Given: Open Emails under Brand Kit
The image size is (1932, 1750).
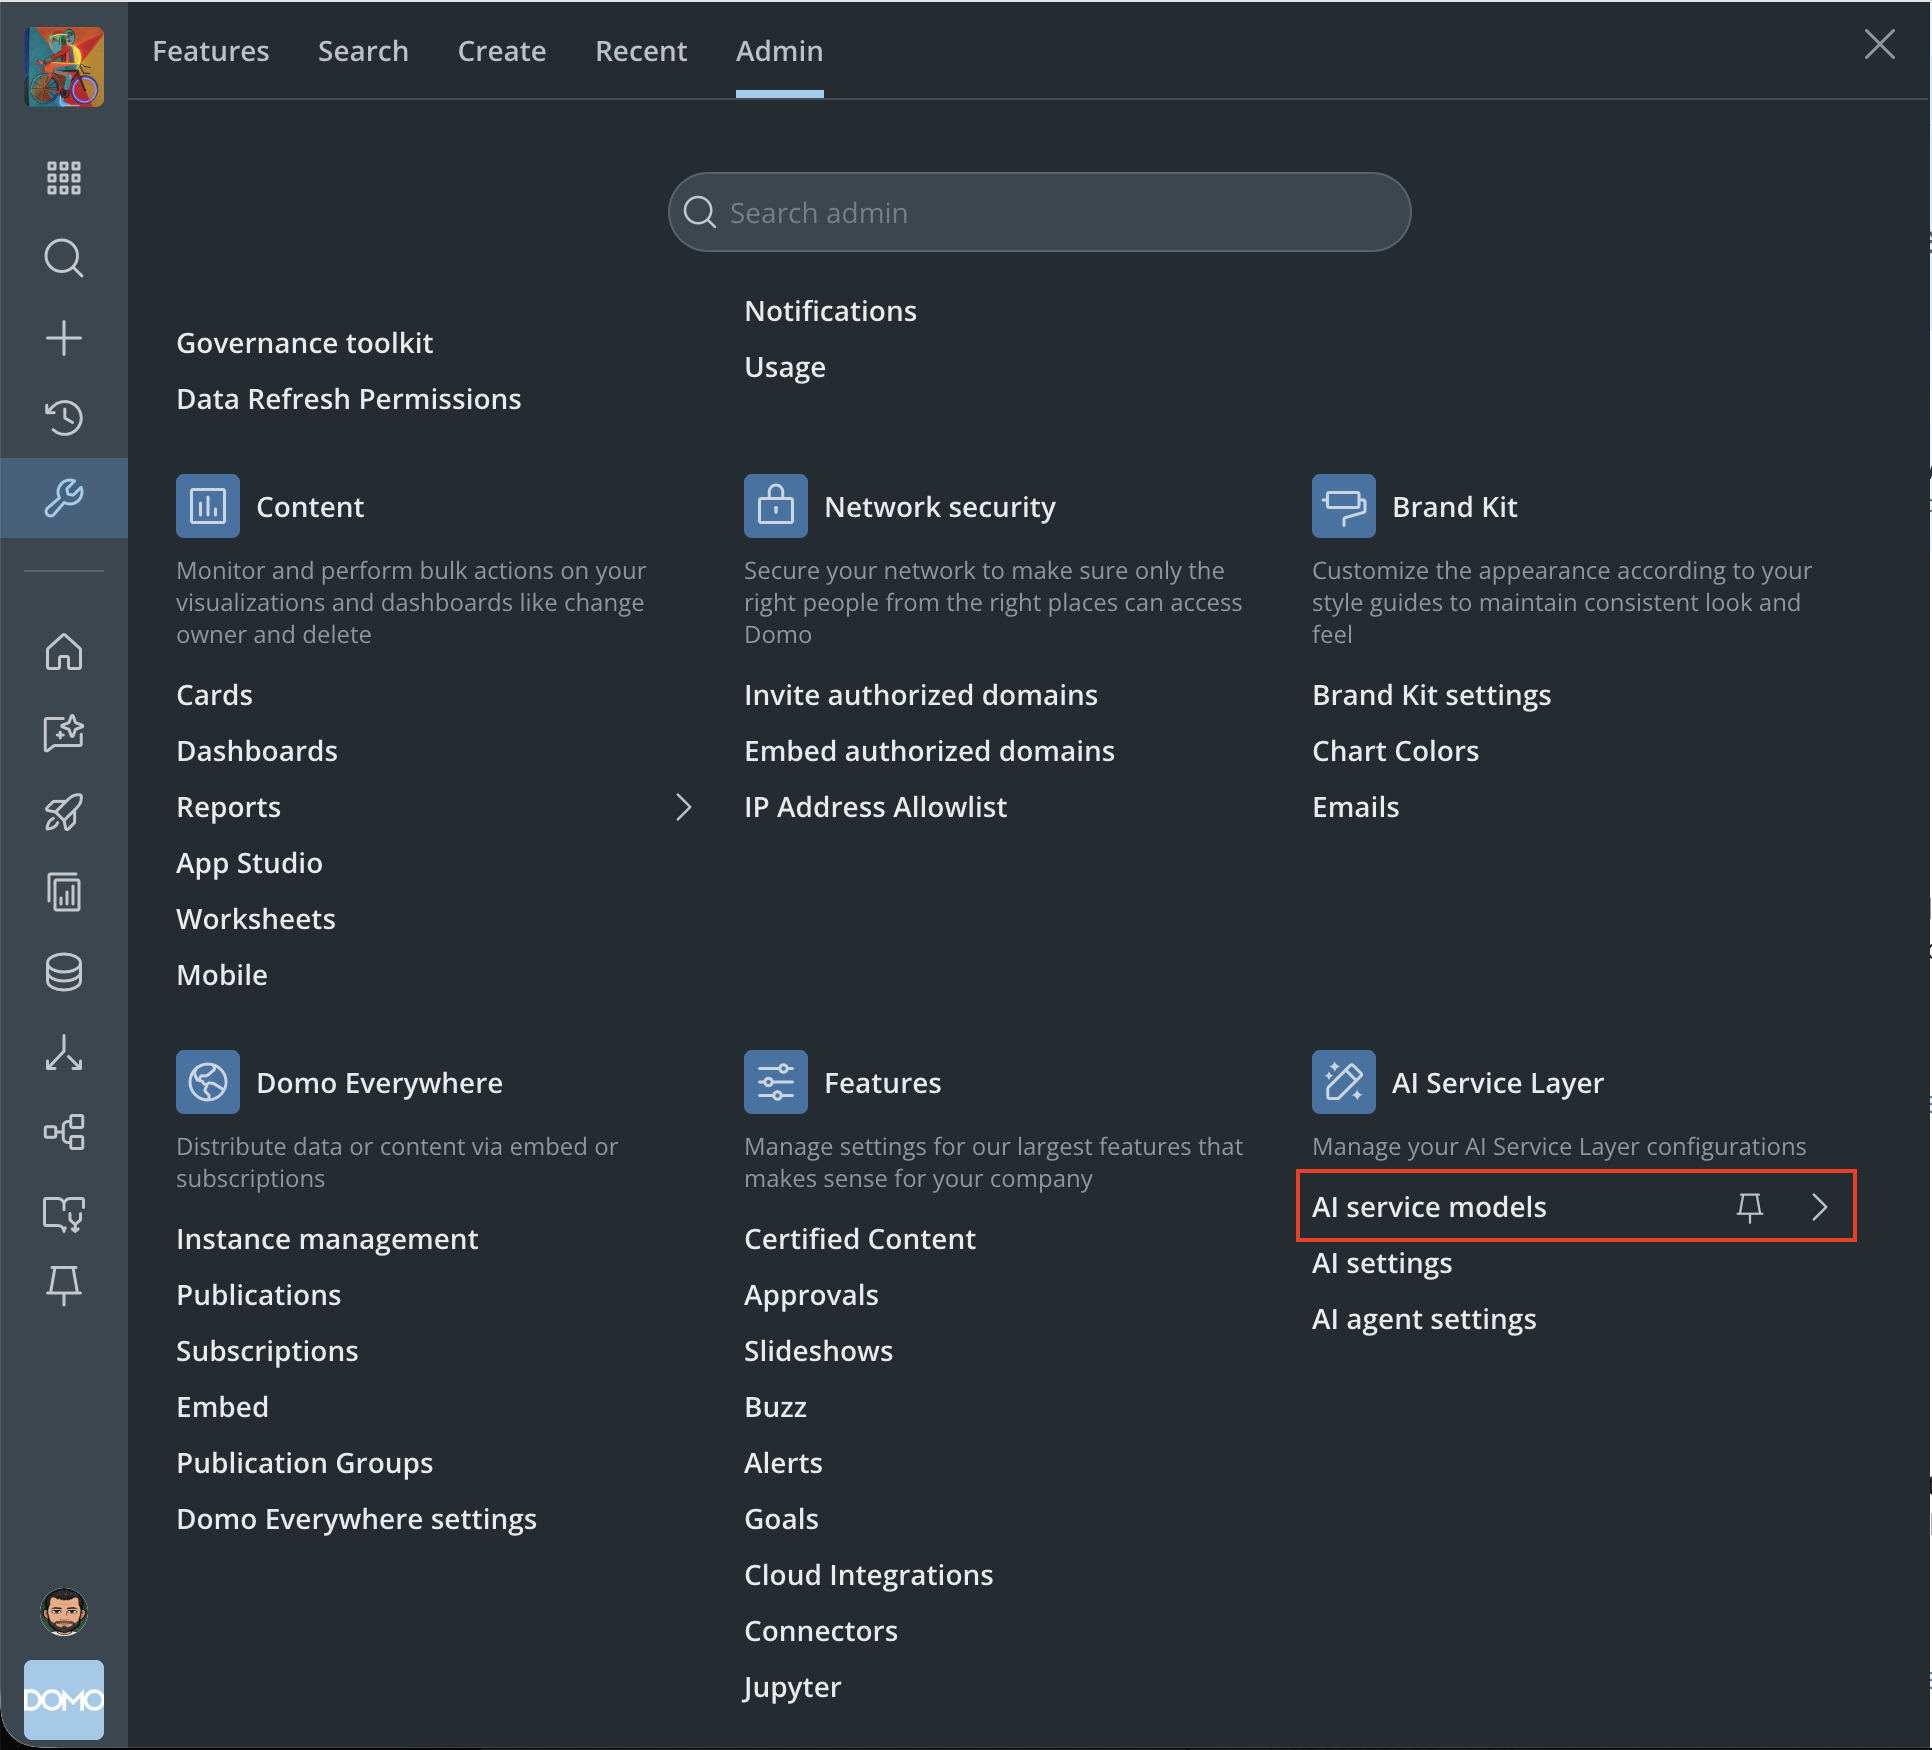Looking at the screenshot, I should click(1356, 807).
